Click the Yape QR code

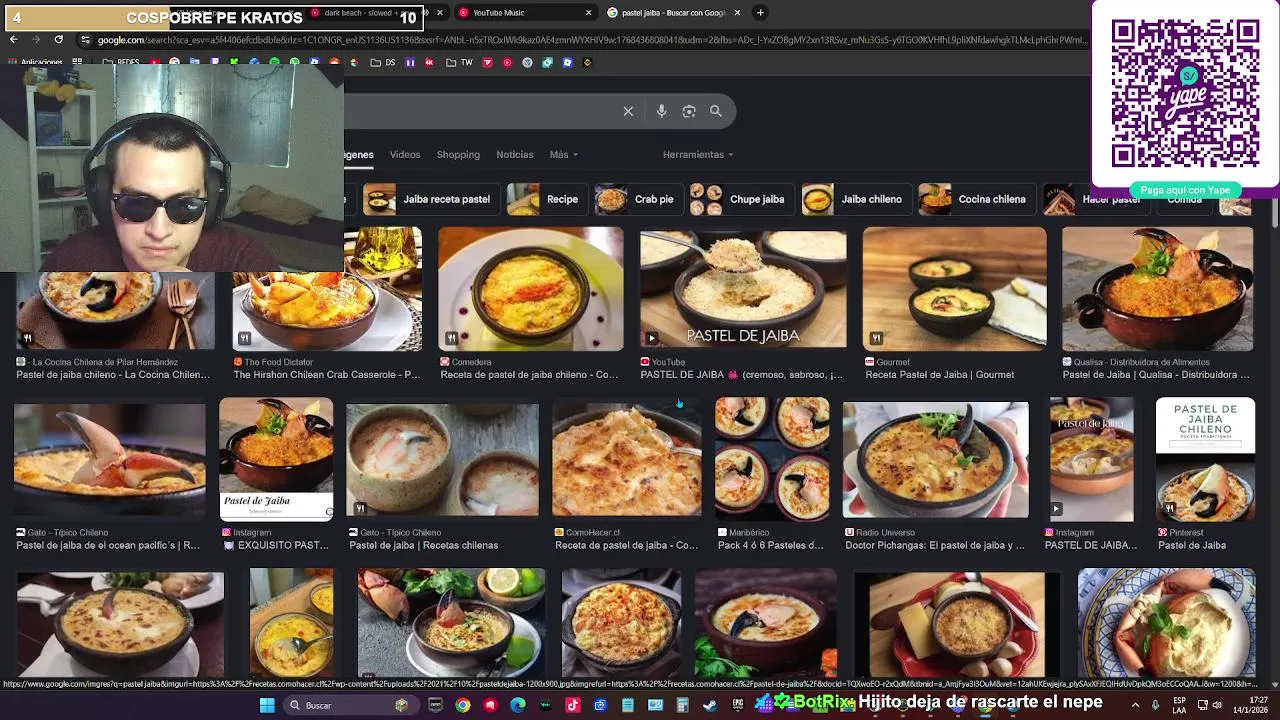coord(1185,93)
